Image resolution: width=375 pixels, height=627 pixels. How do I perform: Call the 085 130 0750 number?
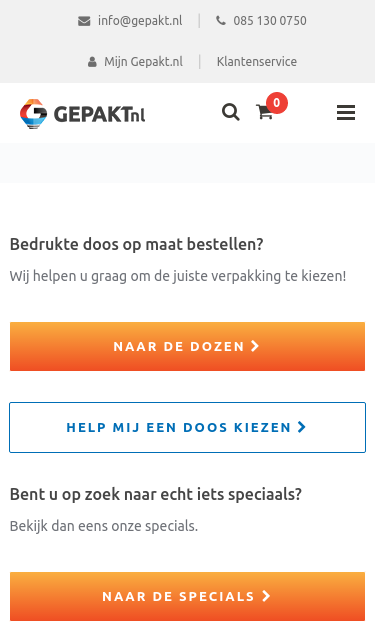[270, 21]
